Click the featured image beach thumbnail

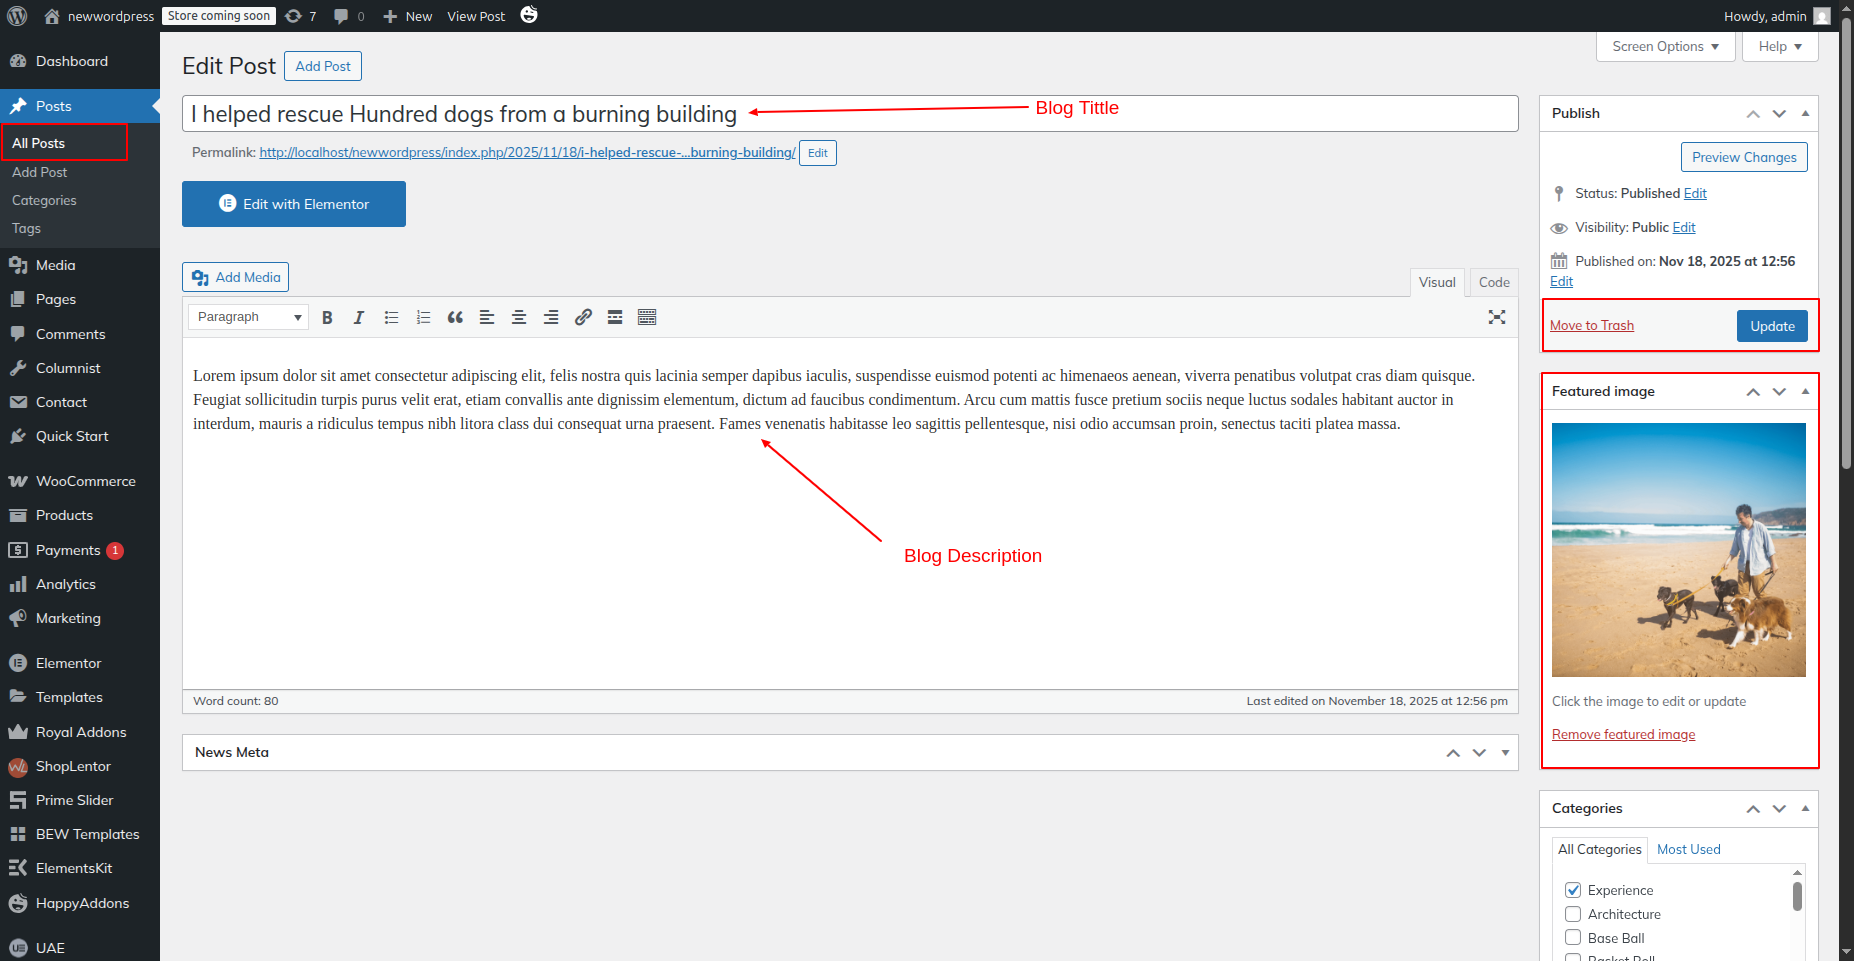click(x=1678, y=549)
